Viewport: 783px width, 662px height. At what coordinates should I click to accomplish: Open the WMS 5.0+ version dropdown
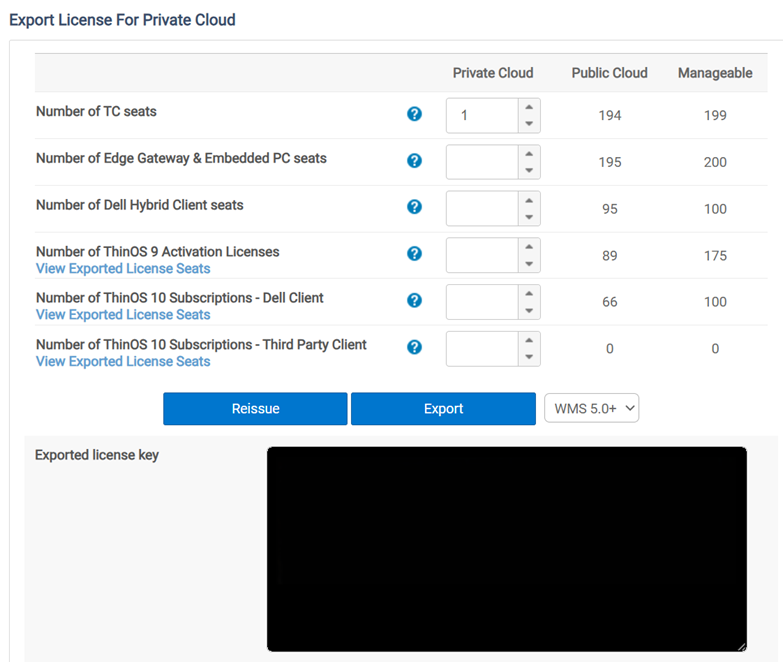[x=591, y=408]
